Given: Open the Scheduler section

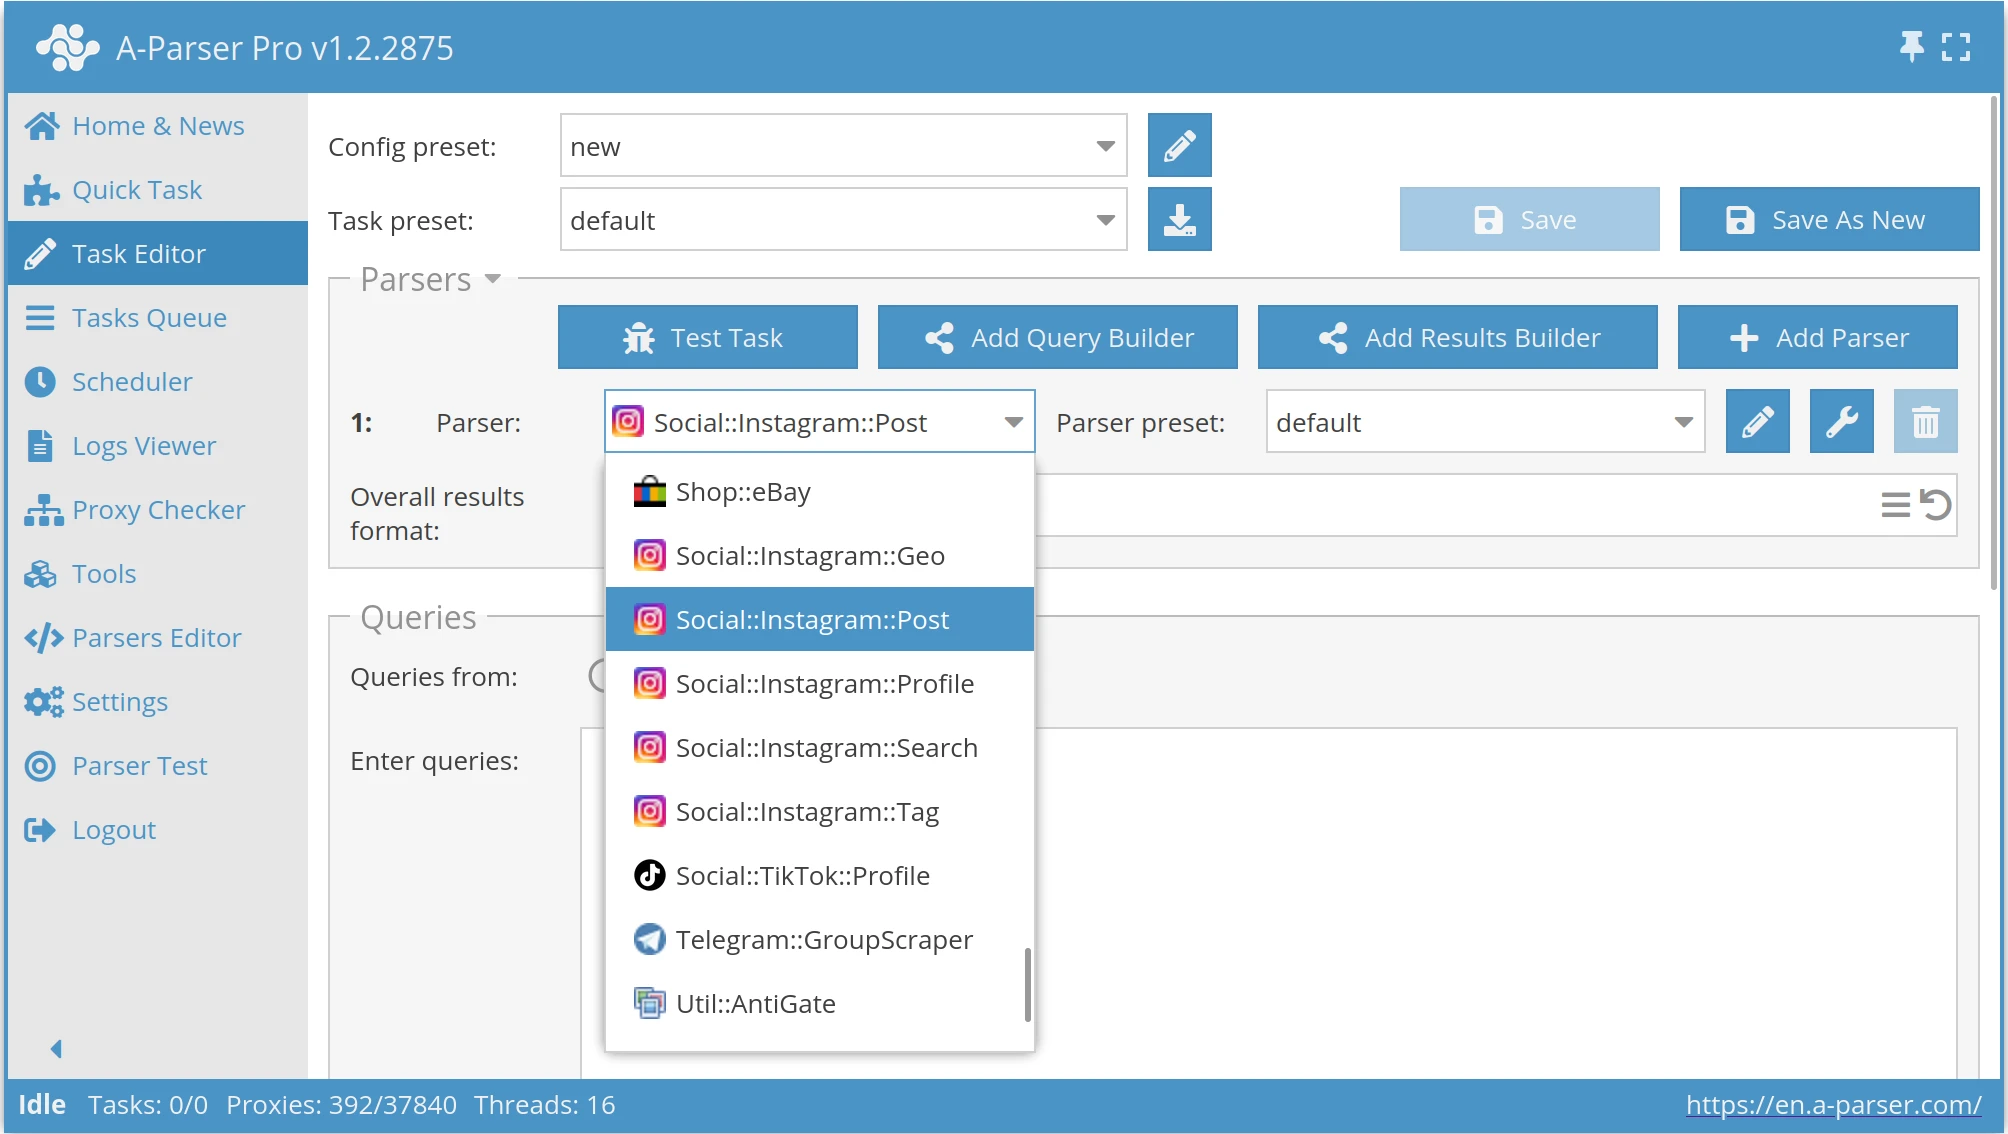Looking at the screenshot, I should 131,381.
